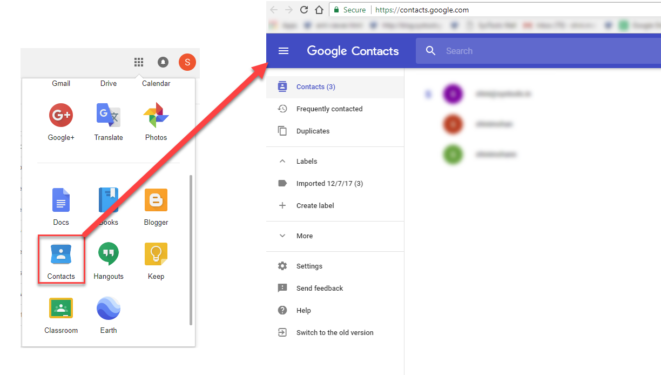
Task: Toggle the hamburger main menu
Action: pyautogui.click(x=283, y=51)
